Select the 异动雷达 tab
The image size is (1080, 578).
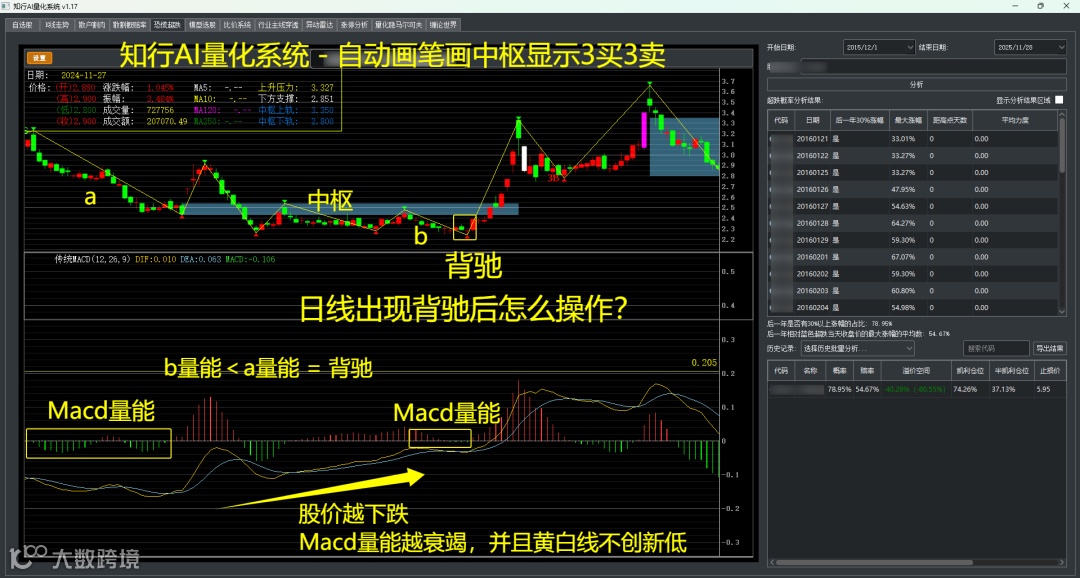click(x=320, y=25)
